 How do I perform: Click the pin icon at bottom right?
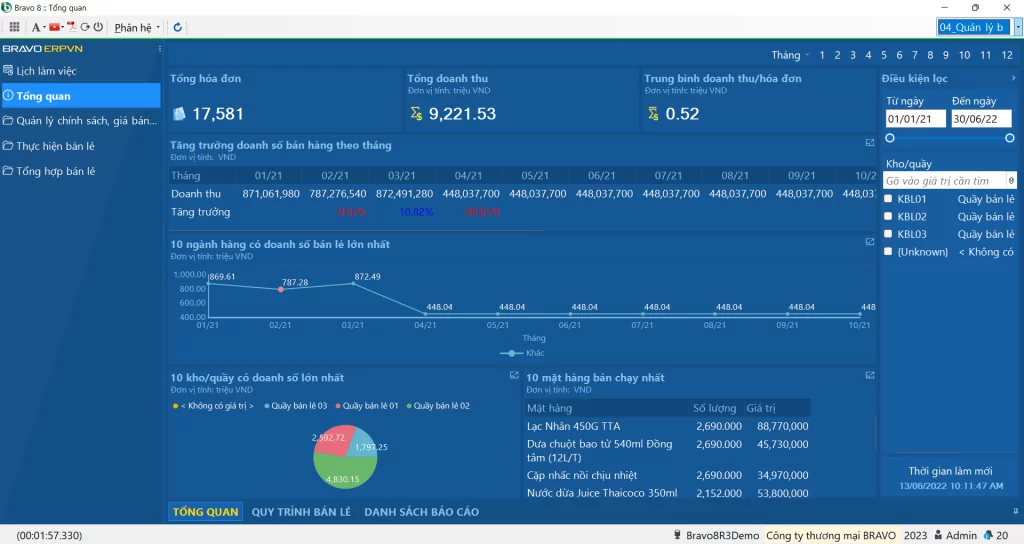(1015, 511)
